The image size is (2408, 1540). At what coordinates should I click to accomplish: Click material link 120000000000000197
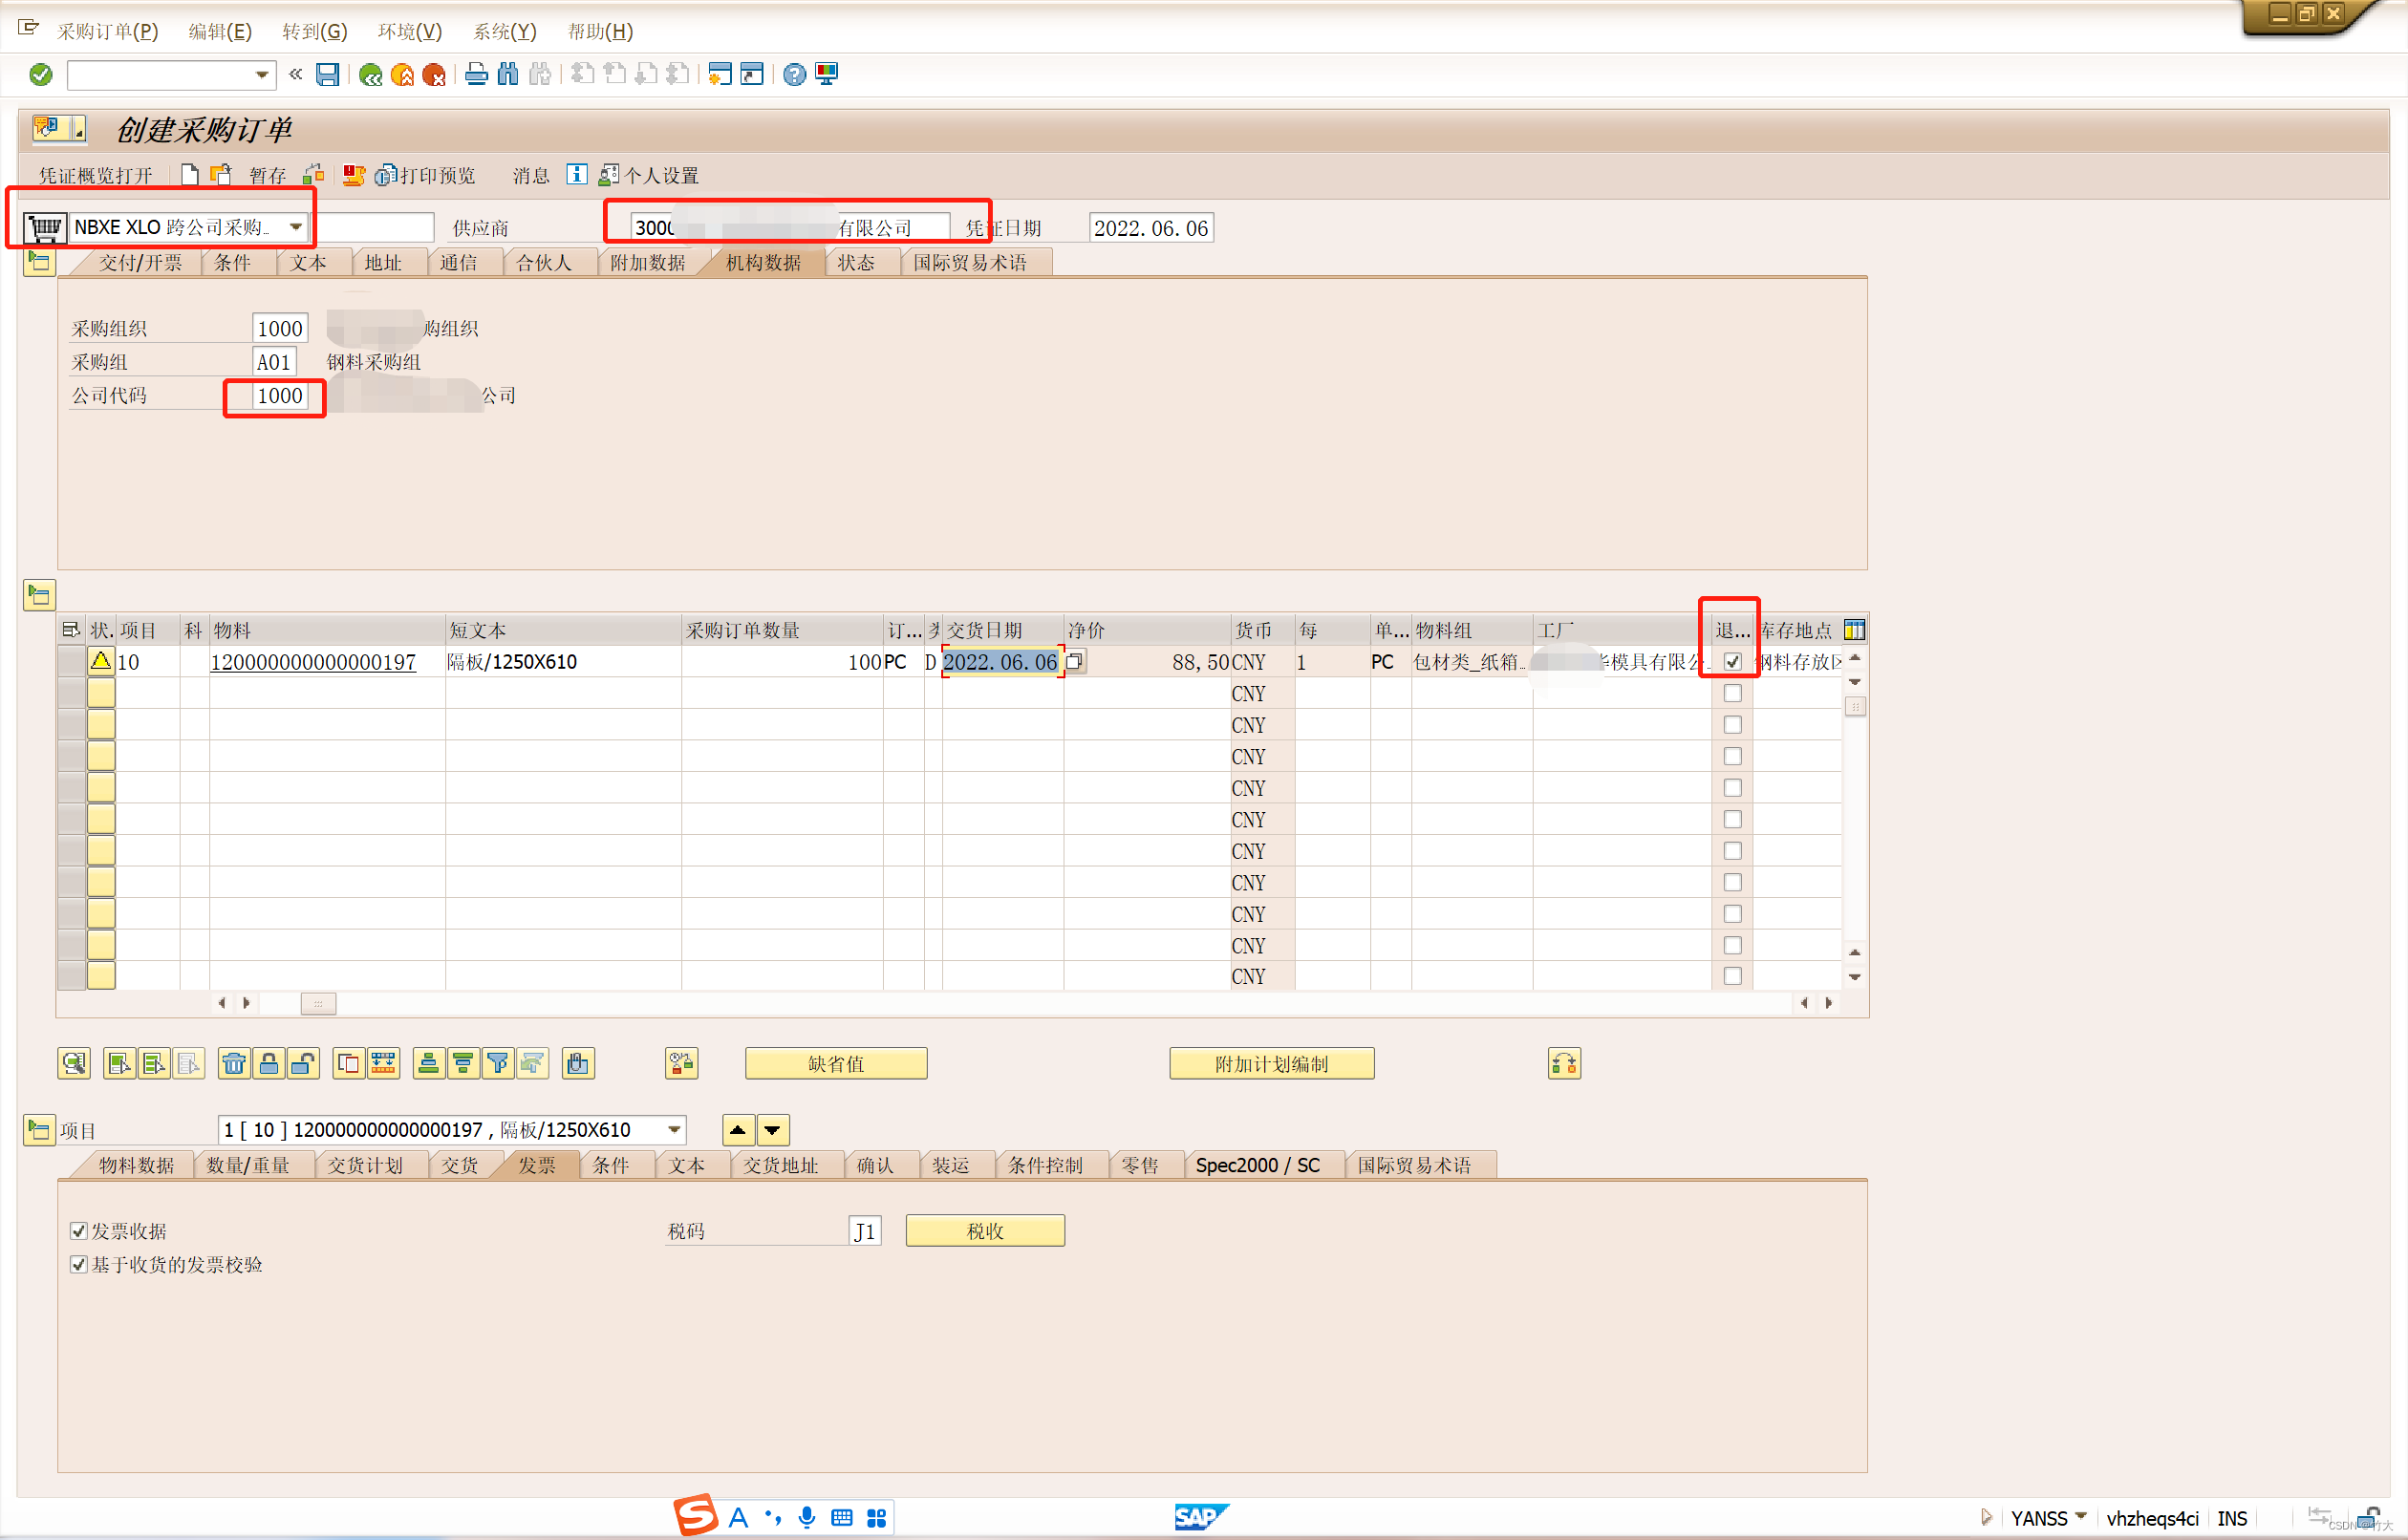point(313,662)
